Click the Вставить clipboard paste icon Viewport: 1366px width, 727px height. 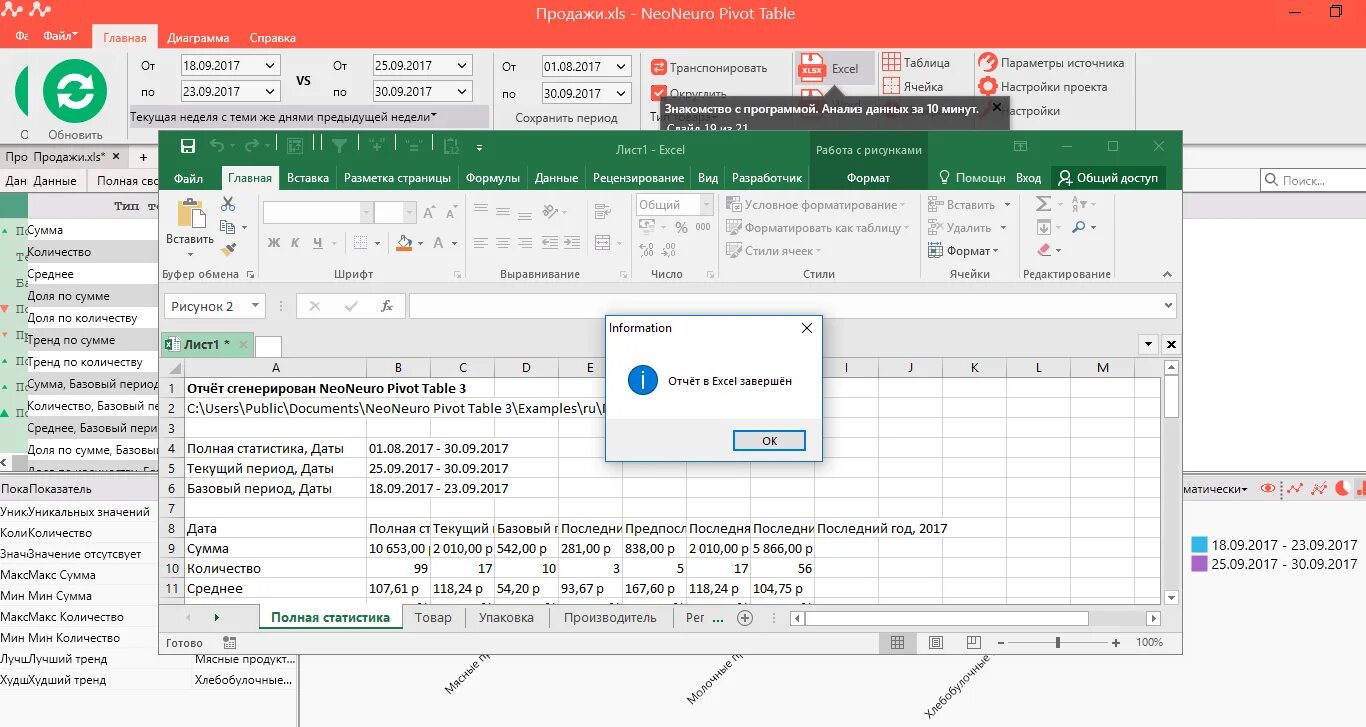point(190,214)
